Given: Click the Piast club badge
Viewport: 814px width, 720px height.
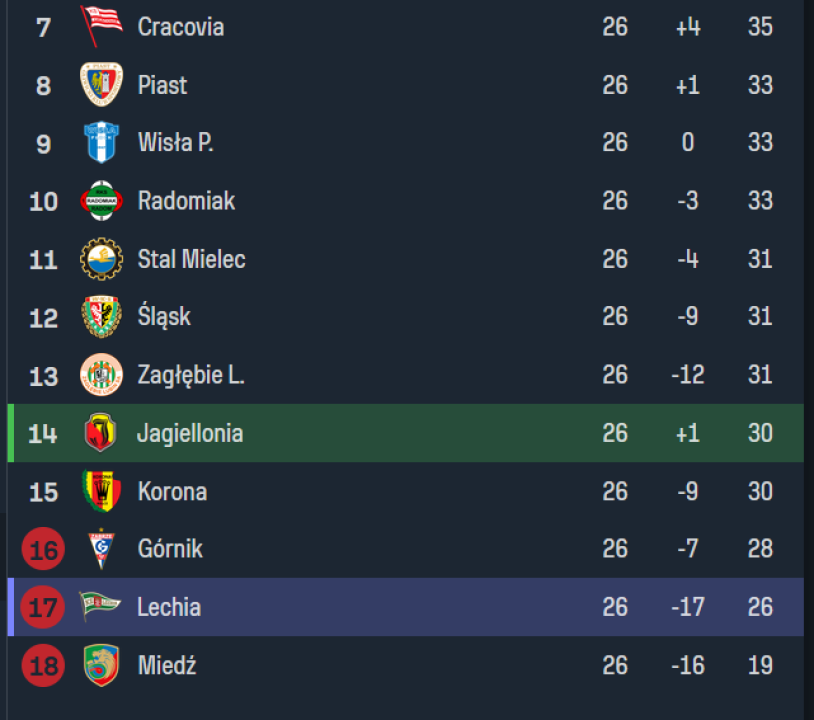Looking at the screenshot, I should pos(101,84).
